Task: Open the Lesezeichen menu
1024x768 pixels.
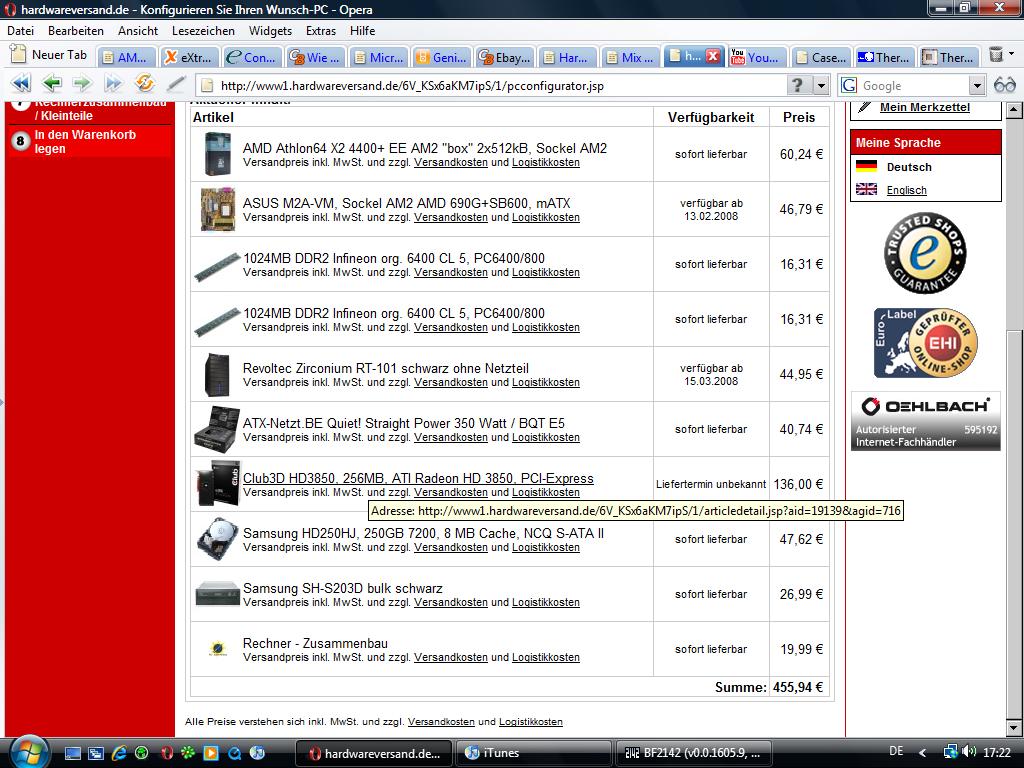Action: click(203, 31)
